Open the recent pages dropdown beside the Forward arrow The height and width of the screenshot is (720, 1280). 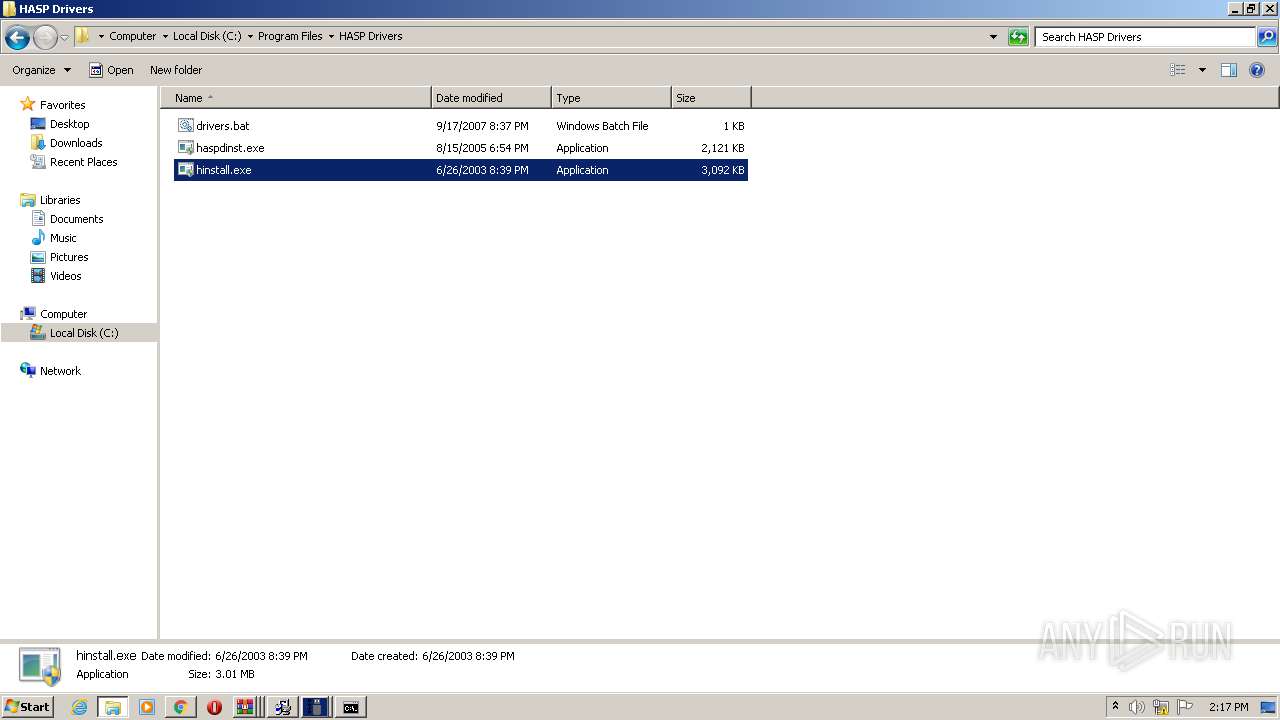[x=64, y=38]
